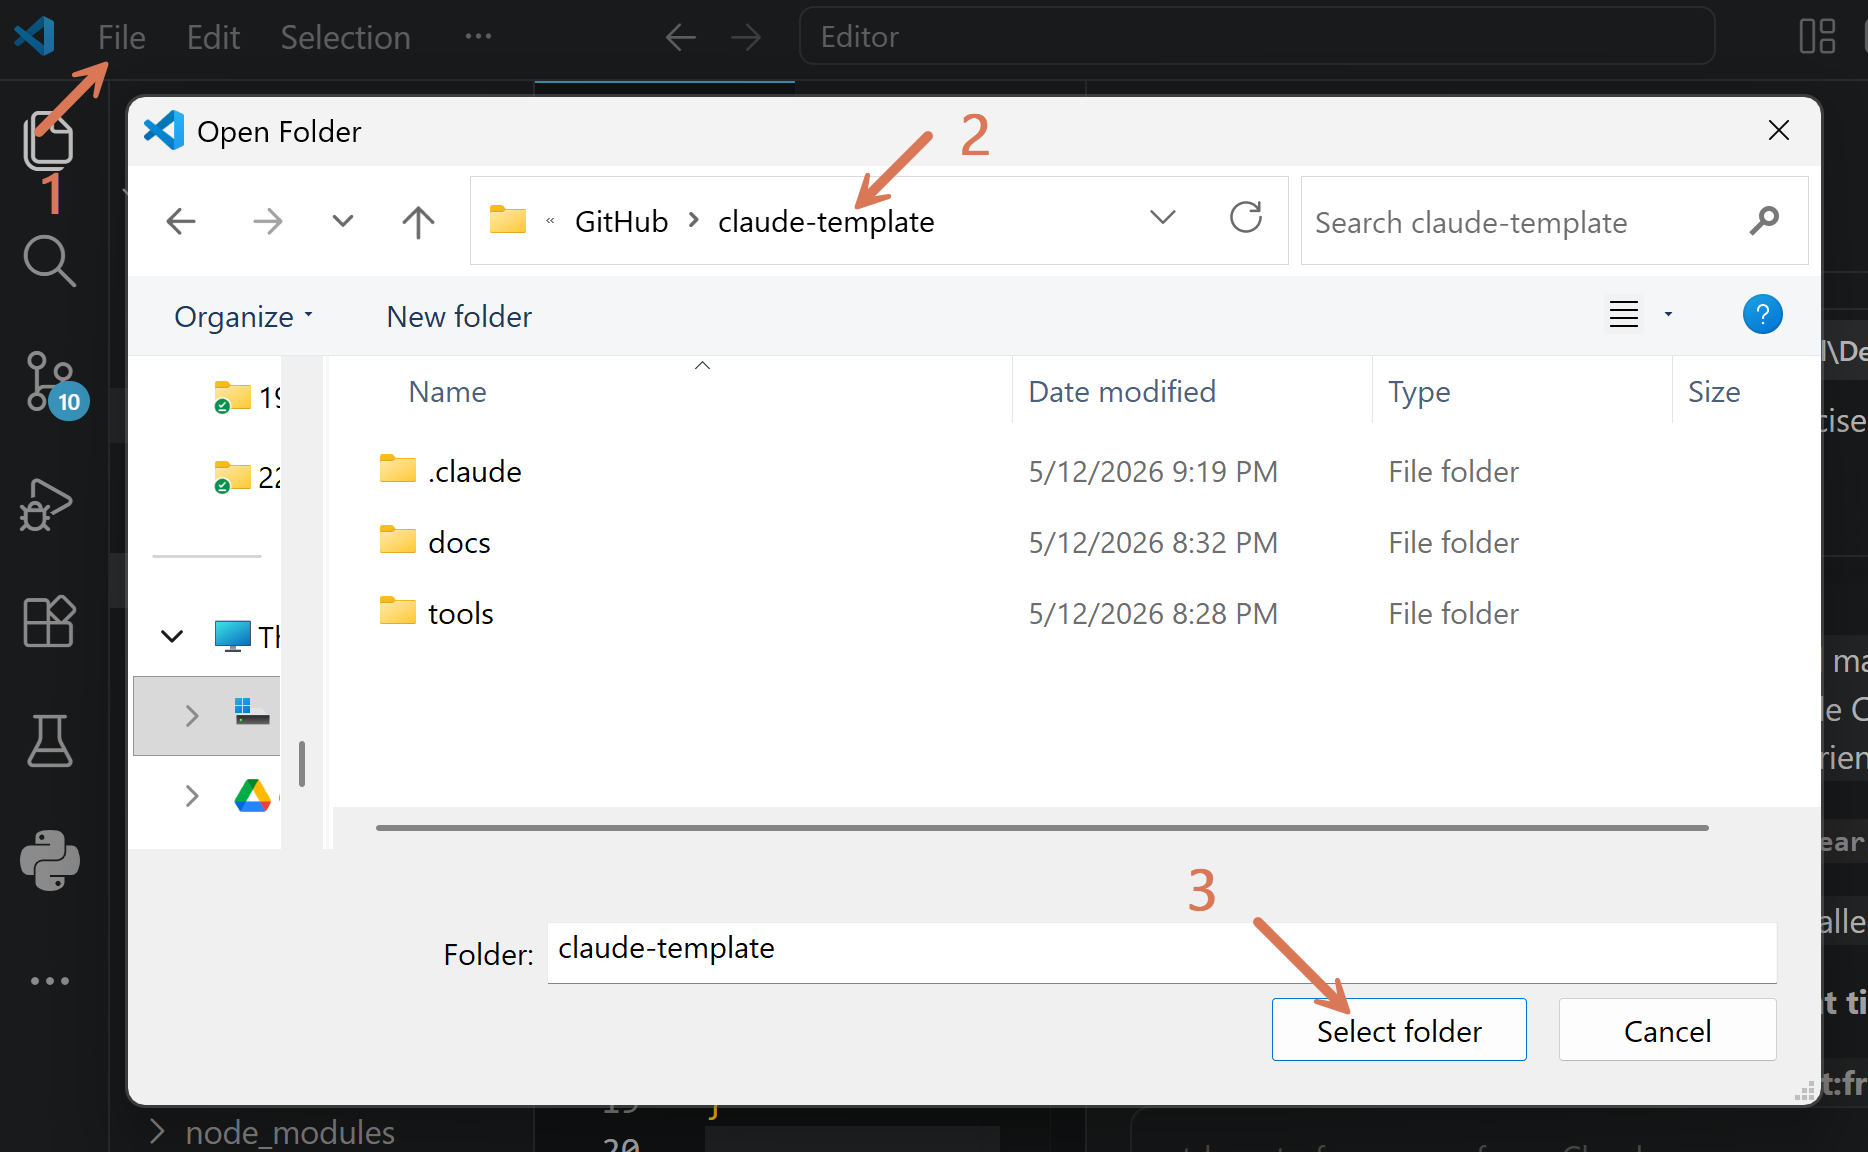The image size is (1868, 1152).
Task: Open the Python view in activity bar
Action: [x=50, y=860]
